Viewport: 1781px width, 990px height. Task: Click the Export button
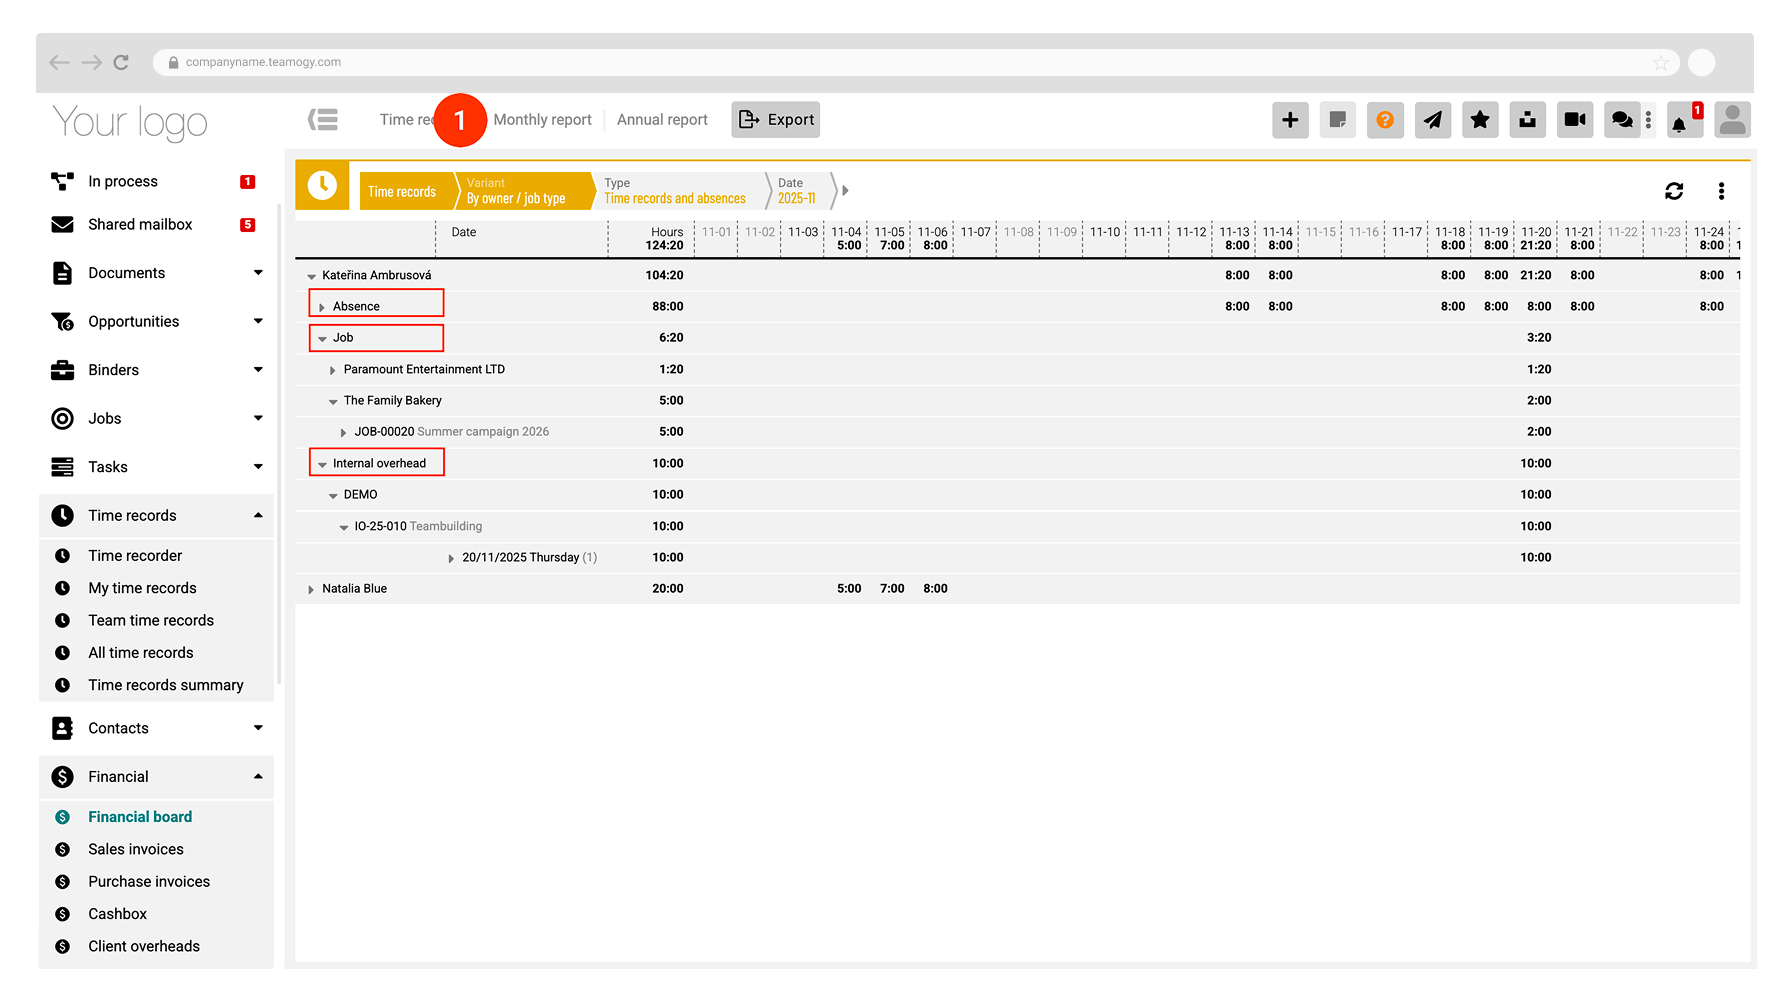pos(776,120)
